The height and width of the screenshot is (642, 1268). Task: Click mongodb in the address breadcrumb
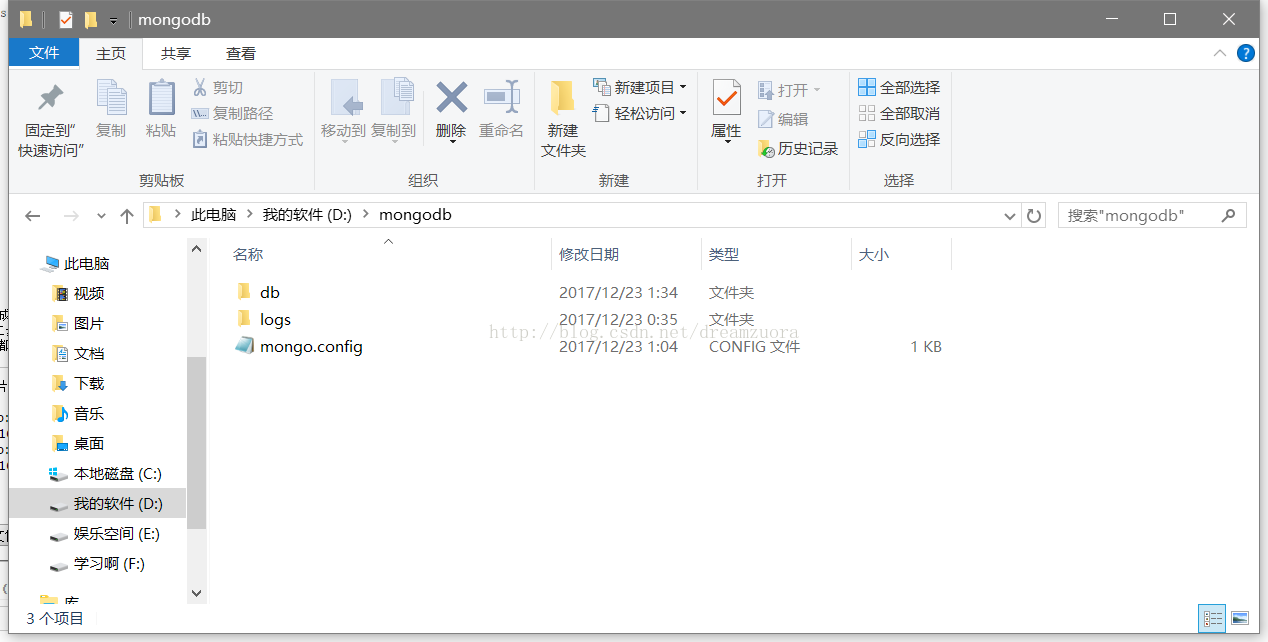[x=415, y=215]
